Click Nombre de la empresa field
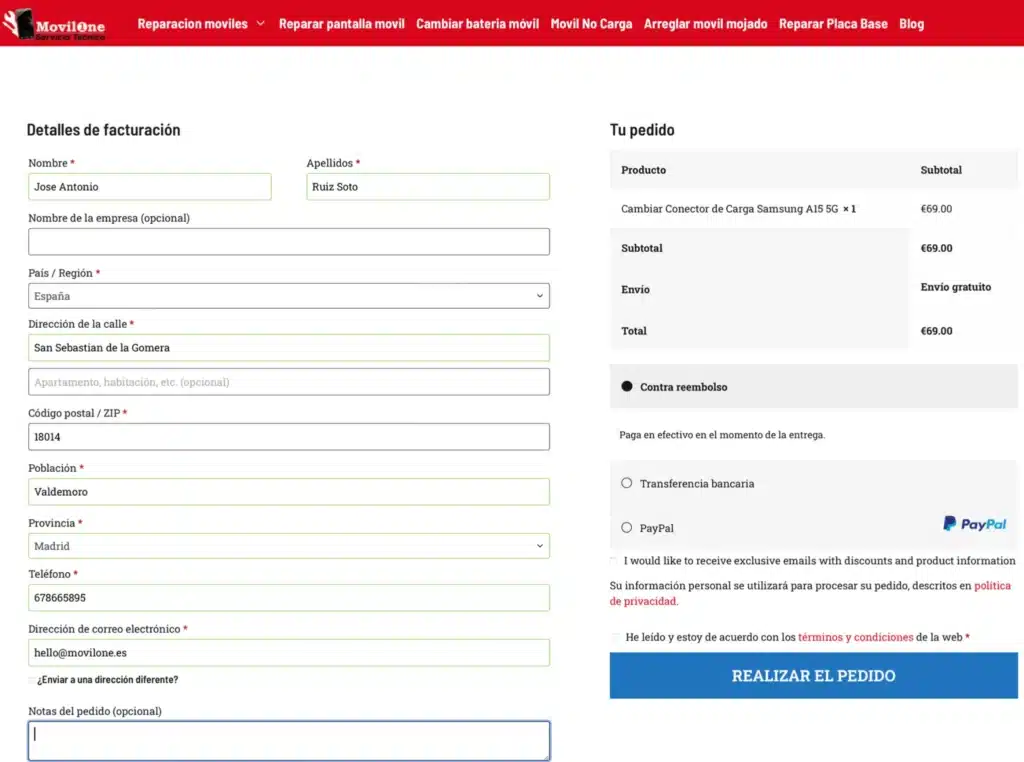The width and height of the screenshot is (1024, 762). [x=289, y=242]
